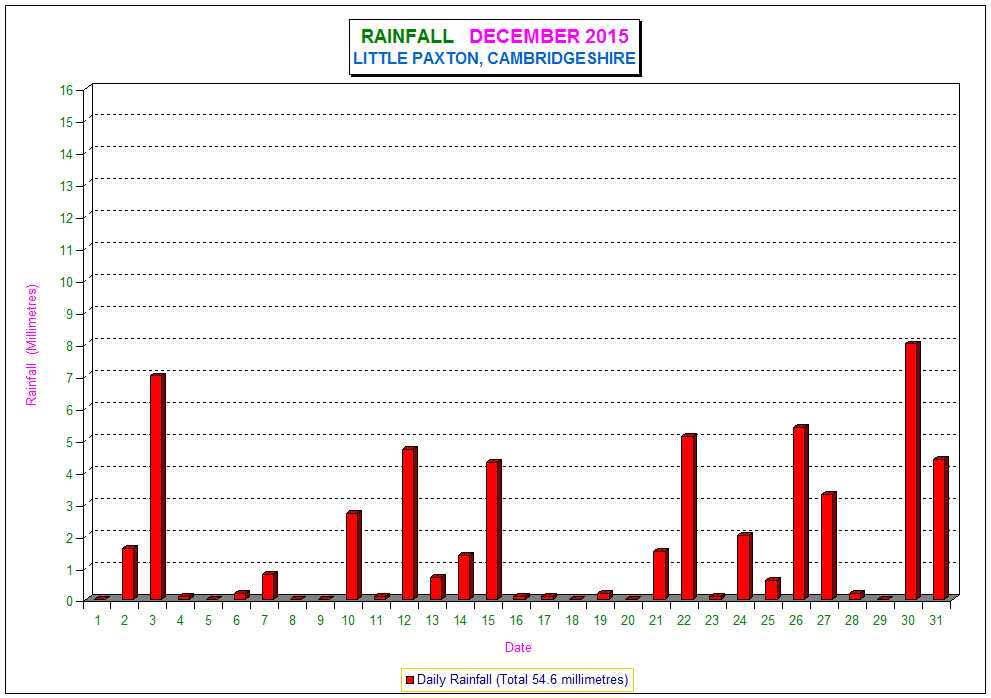991x698 pixels.
Task: Click the title text DECEMBER 2015
Action: pos(549,36)
